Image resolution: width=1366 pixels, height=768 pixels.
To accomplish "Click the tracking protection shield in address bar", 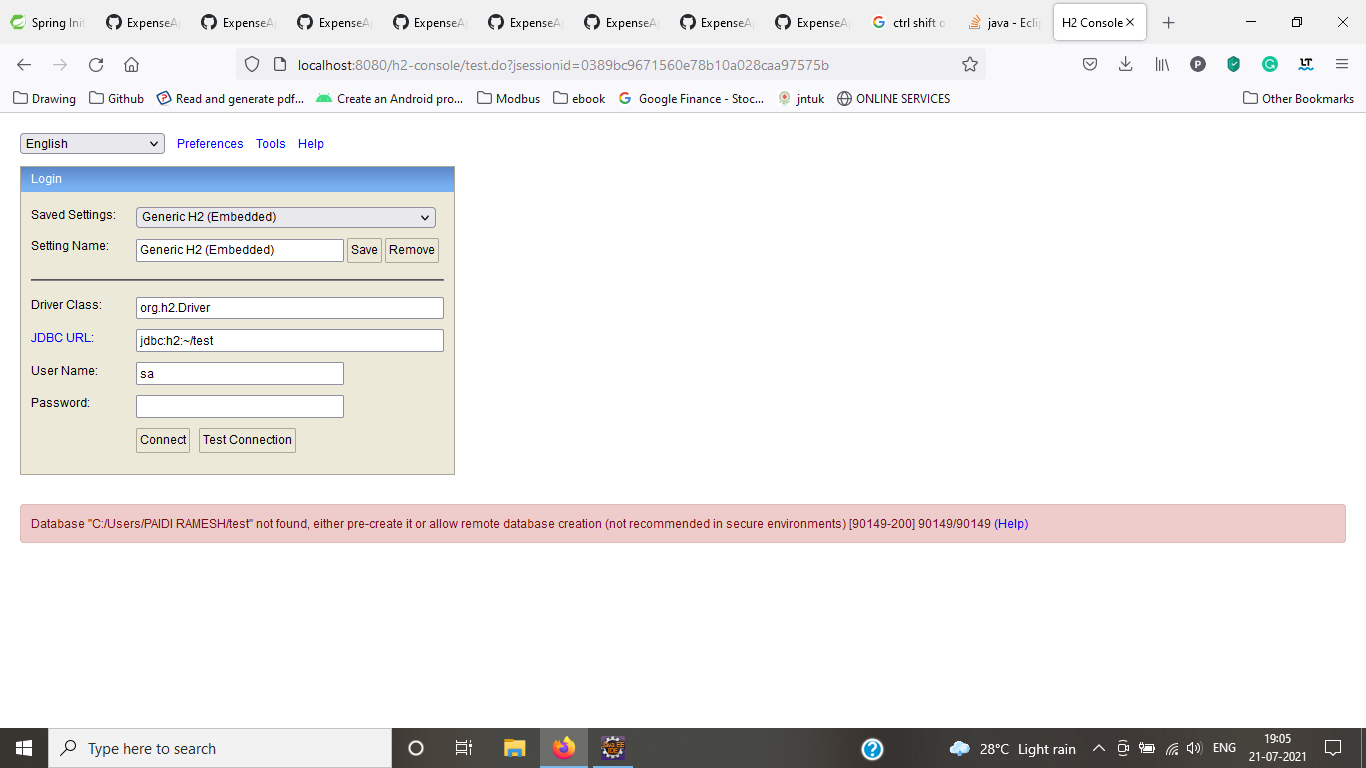I will (251, 63).
